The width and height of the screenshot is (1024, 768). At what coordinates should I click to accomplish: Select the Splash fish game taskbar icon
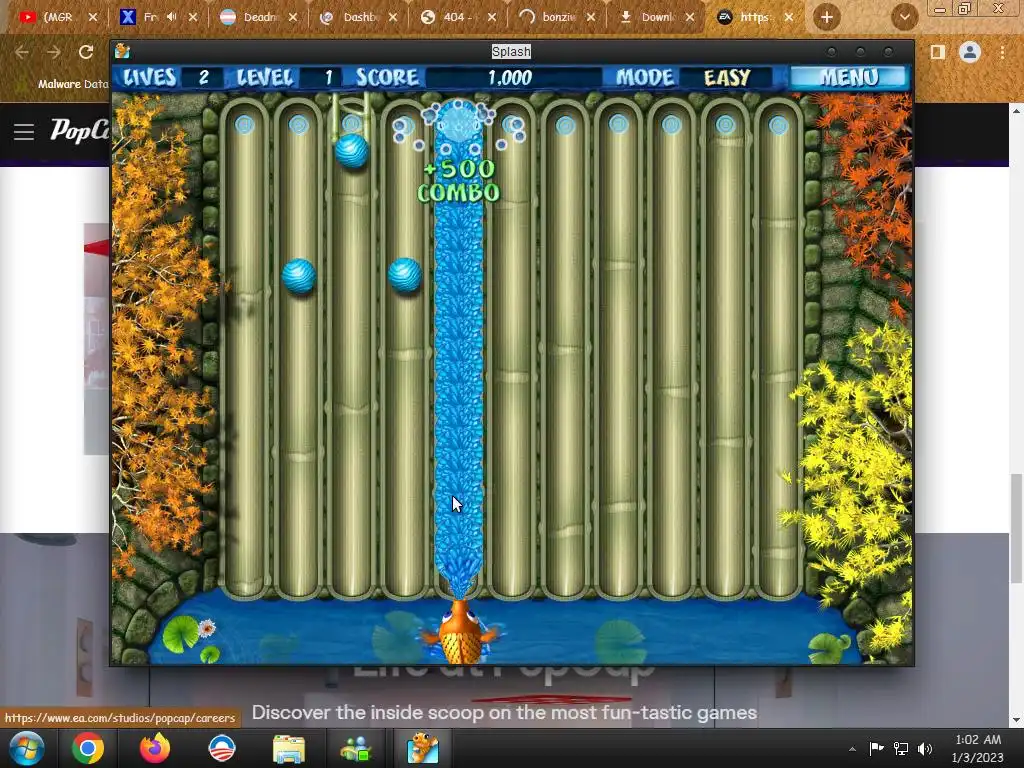coord(423,748)
